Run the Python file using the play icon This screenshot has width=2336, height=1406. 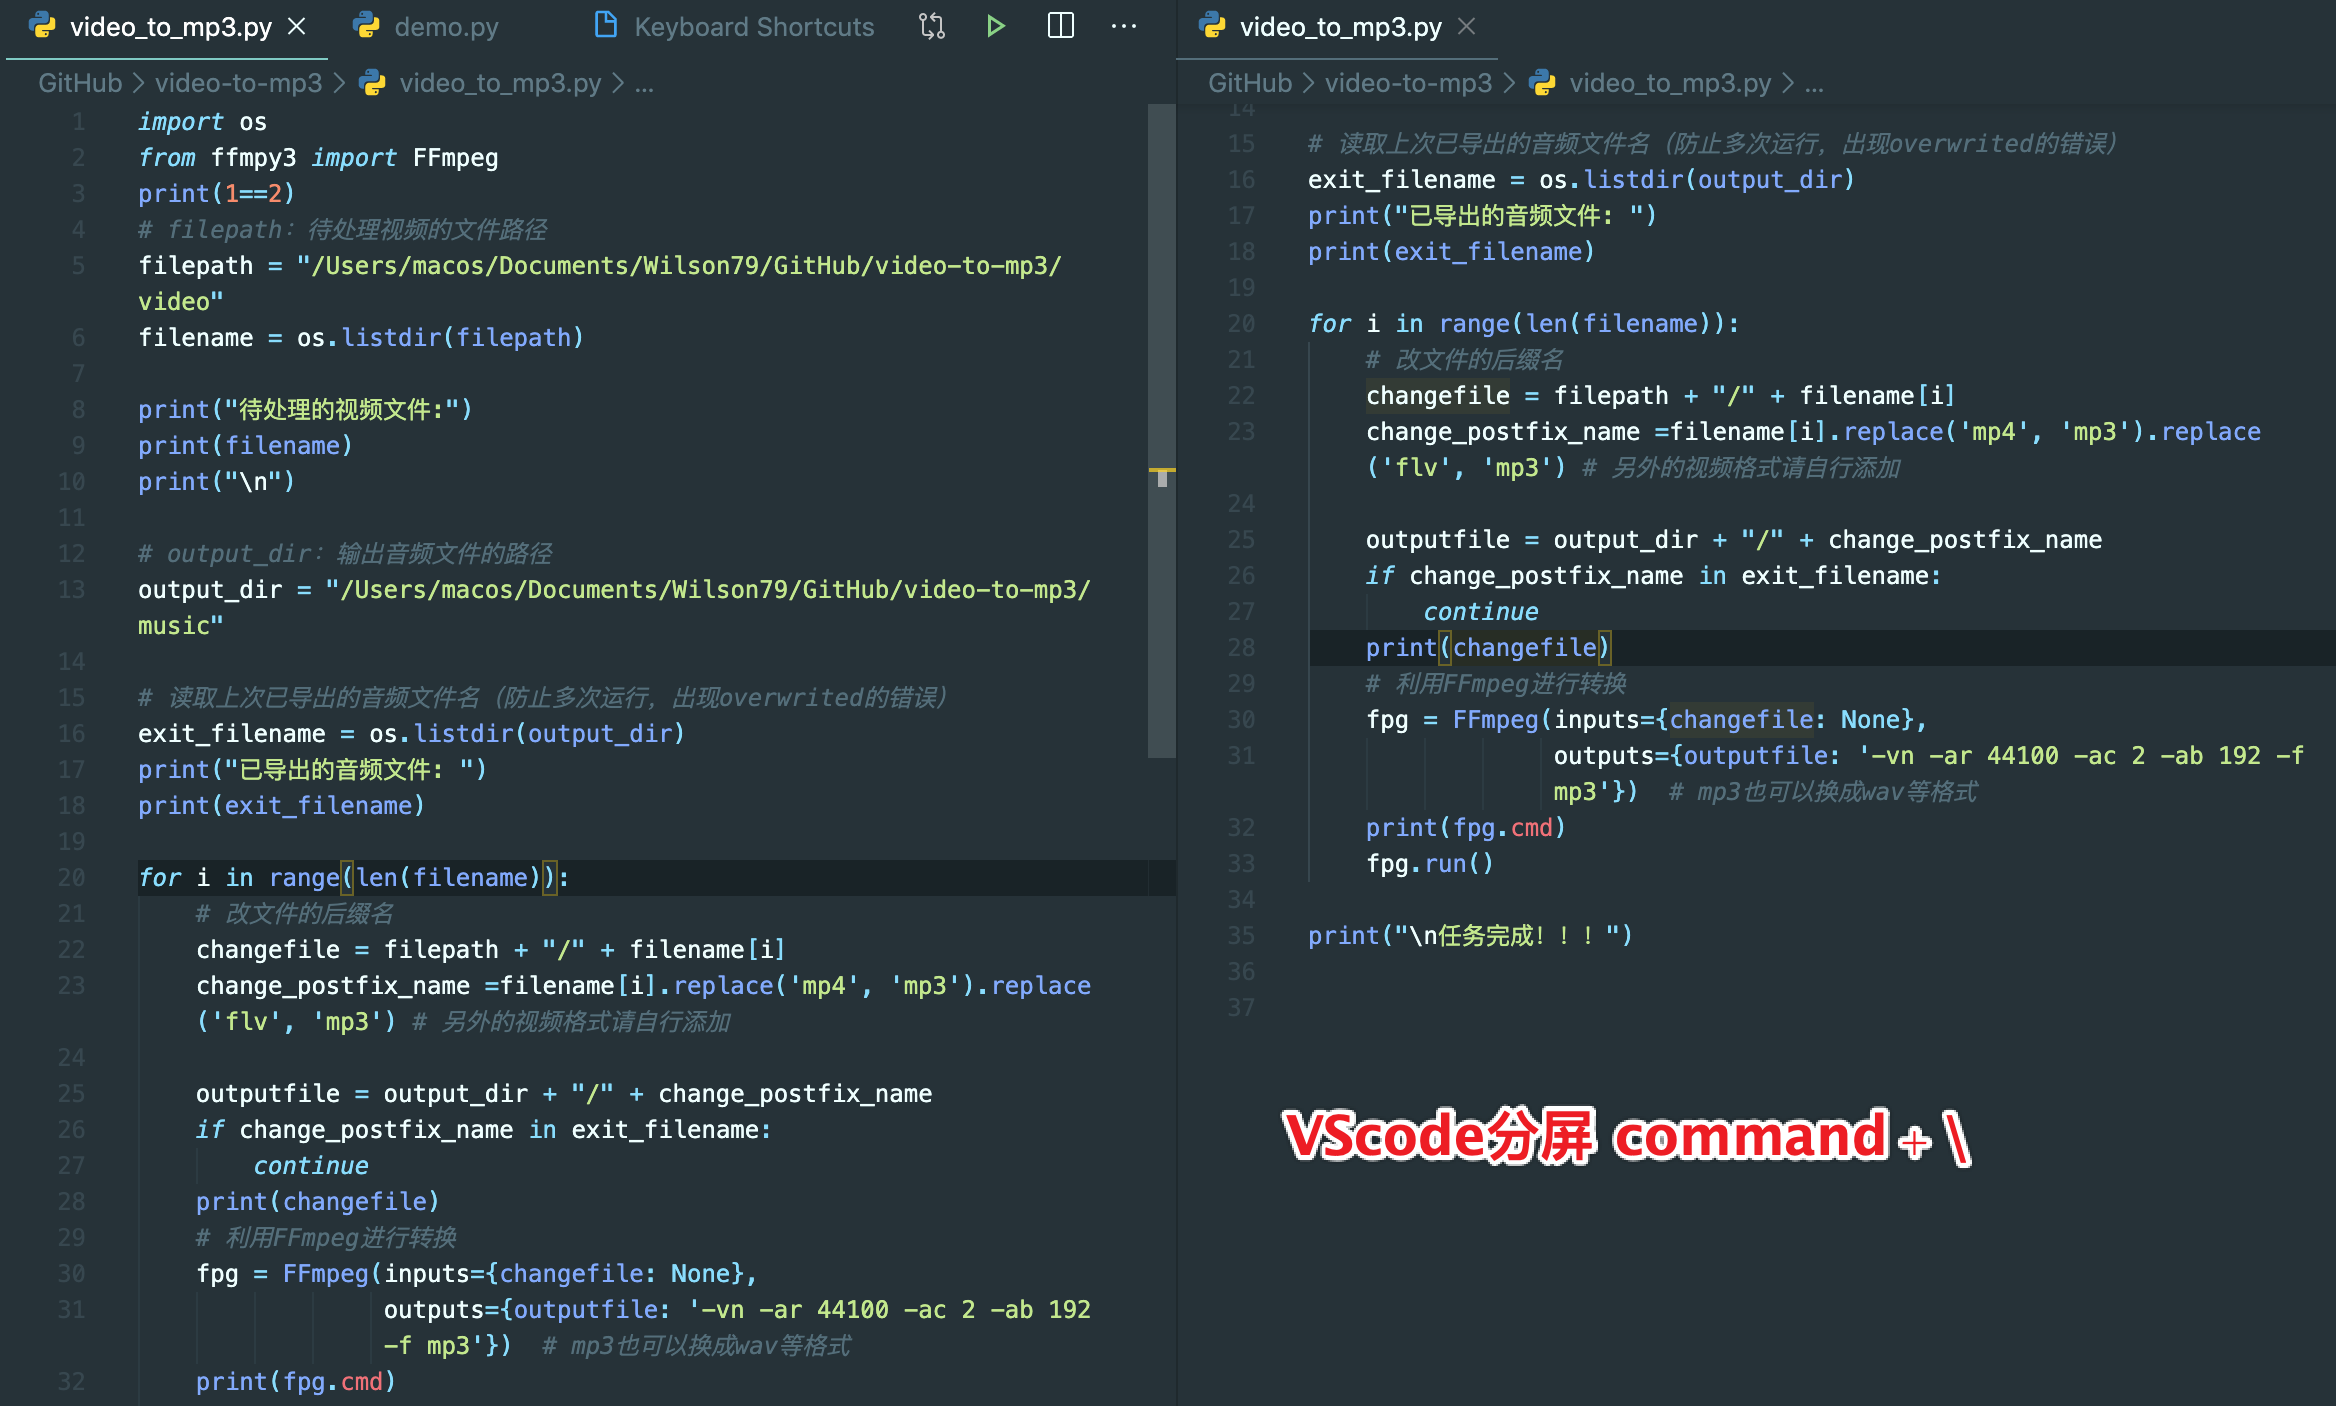(996, 26)
